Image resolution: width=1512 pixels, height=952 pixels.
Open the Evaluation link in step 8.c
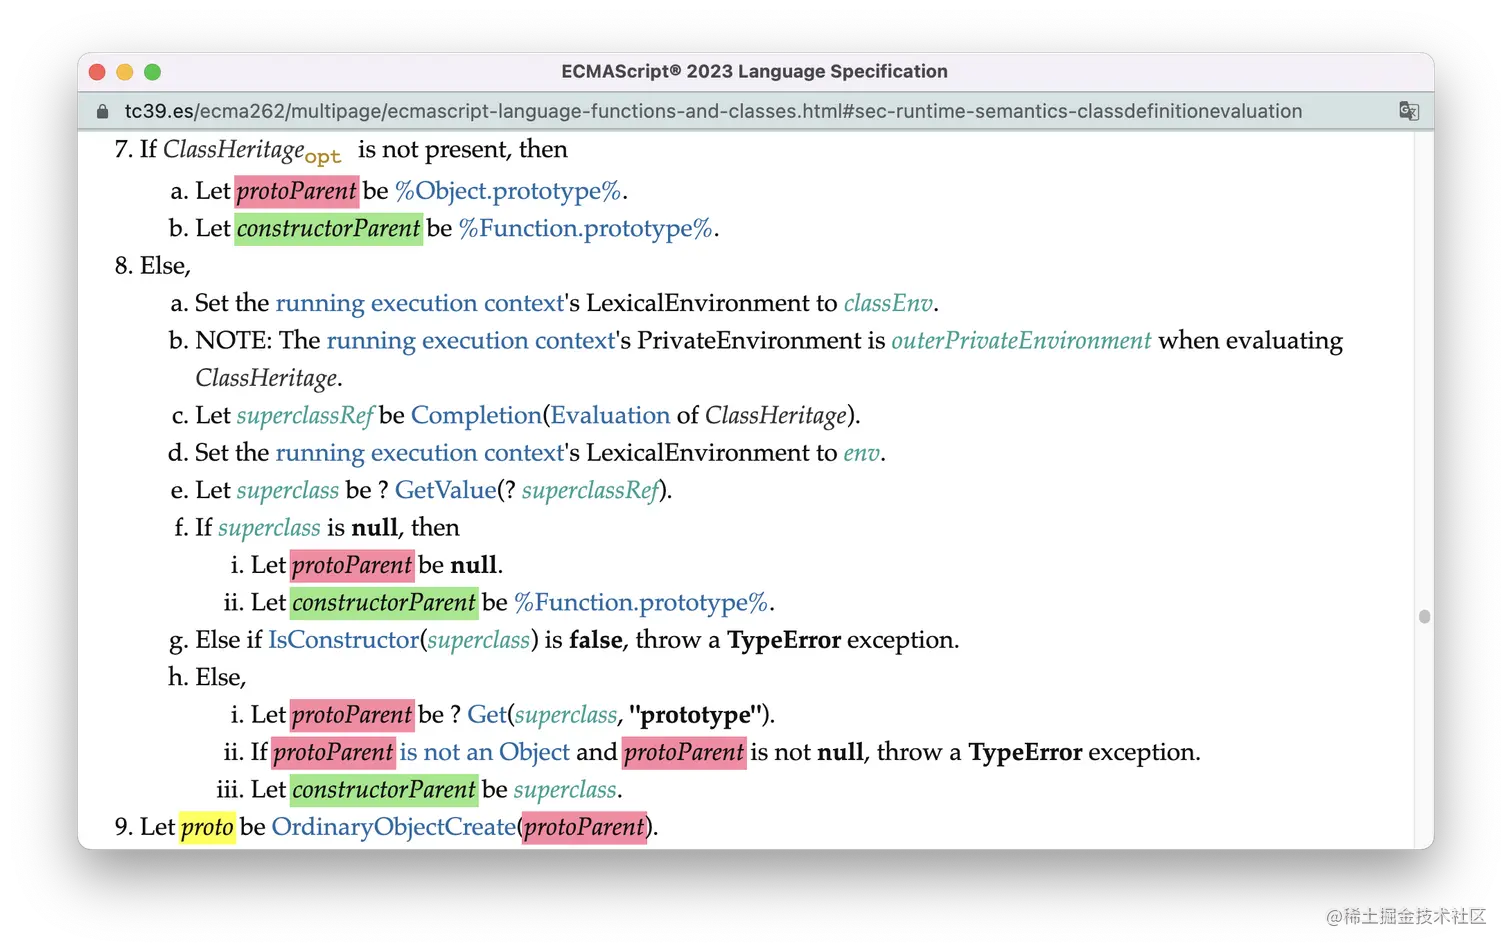pos(610,416)
